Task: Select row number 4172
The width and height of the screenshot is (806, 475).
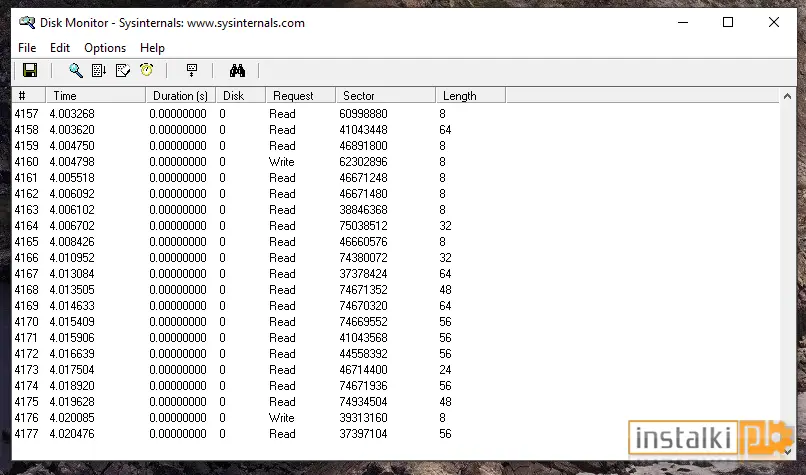Action: [x=26, y=354]
